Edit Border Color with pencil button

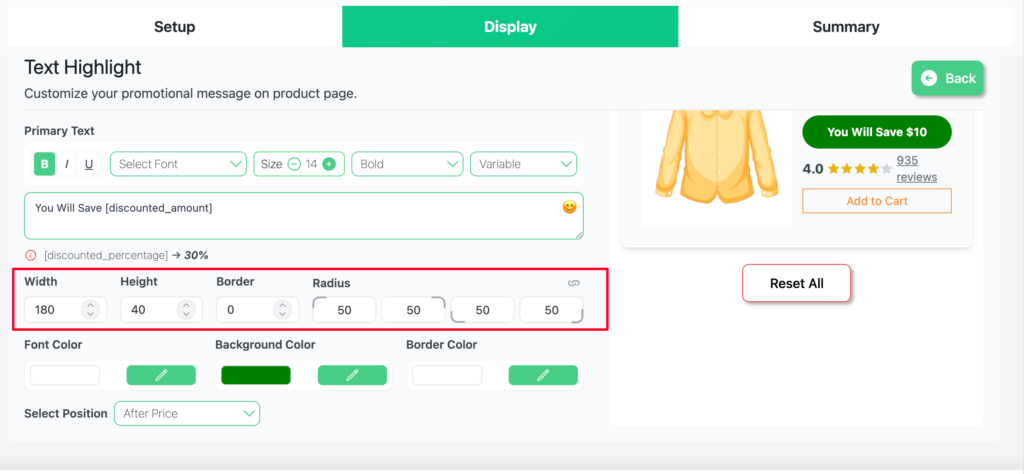pyautogui.click(x=543, y=375)
